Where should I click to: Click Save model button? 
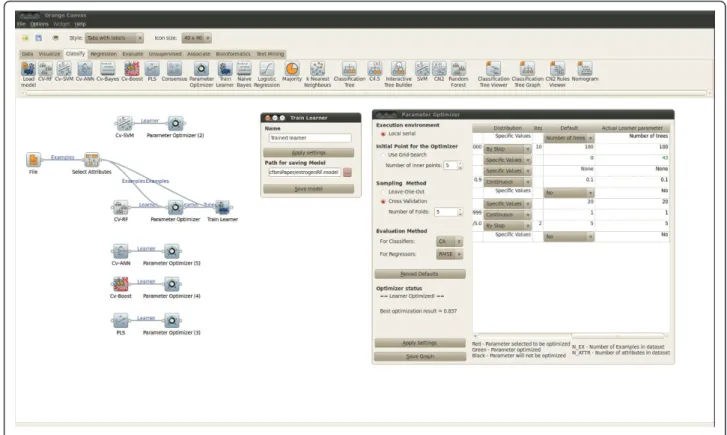pos(308,189)
